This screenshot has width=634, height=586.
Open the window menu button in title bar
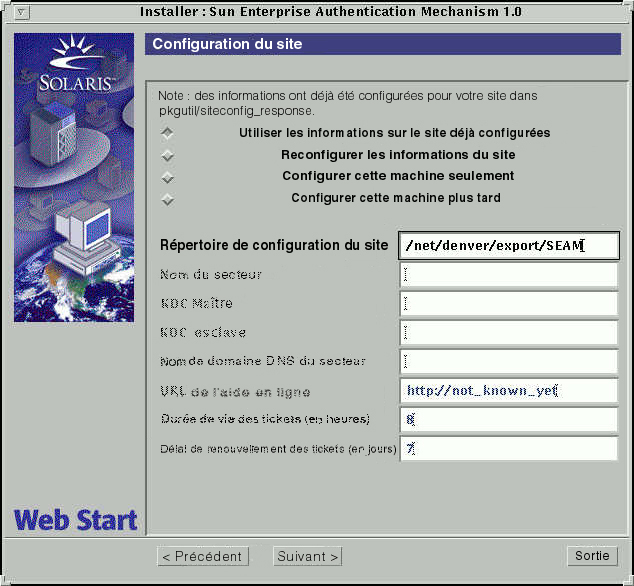point(21,12)
